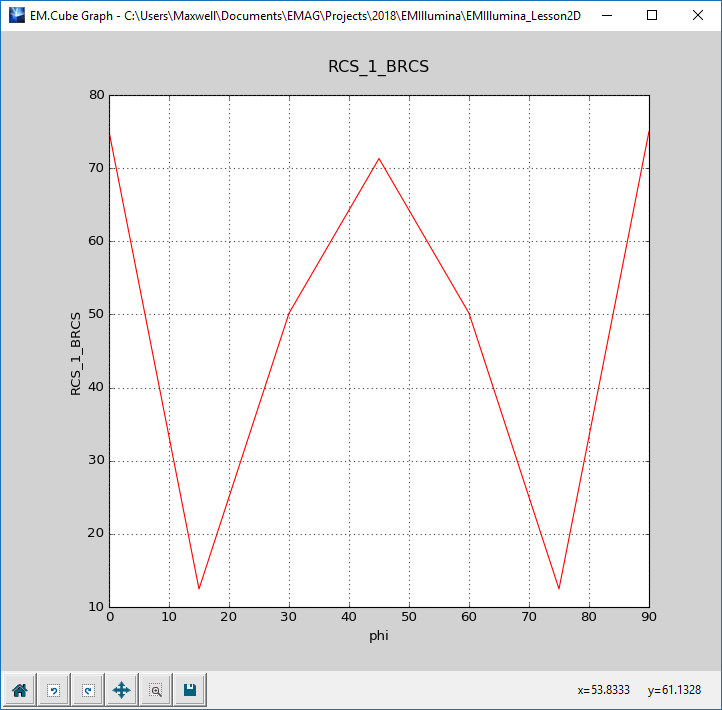The height and width of the screenshot is (710, 722).
Task: Close the EM.Cube Graph window
Action: [698, 15]
